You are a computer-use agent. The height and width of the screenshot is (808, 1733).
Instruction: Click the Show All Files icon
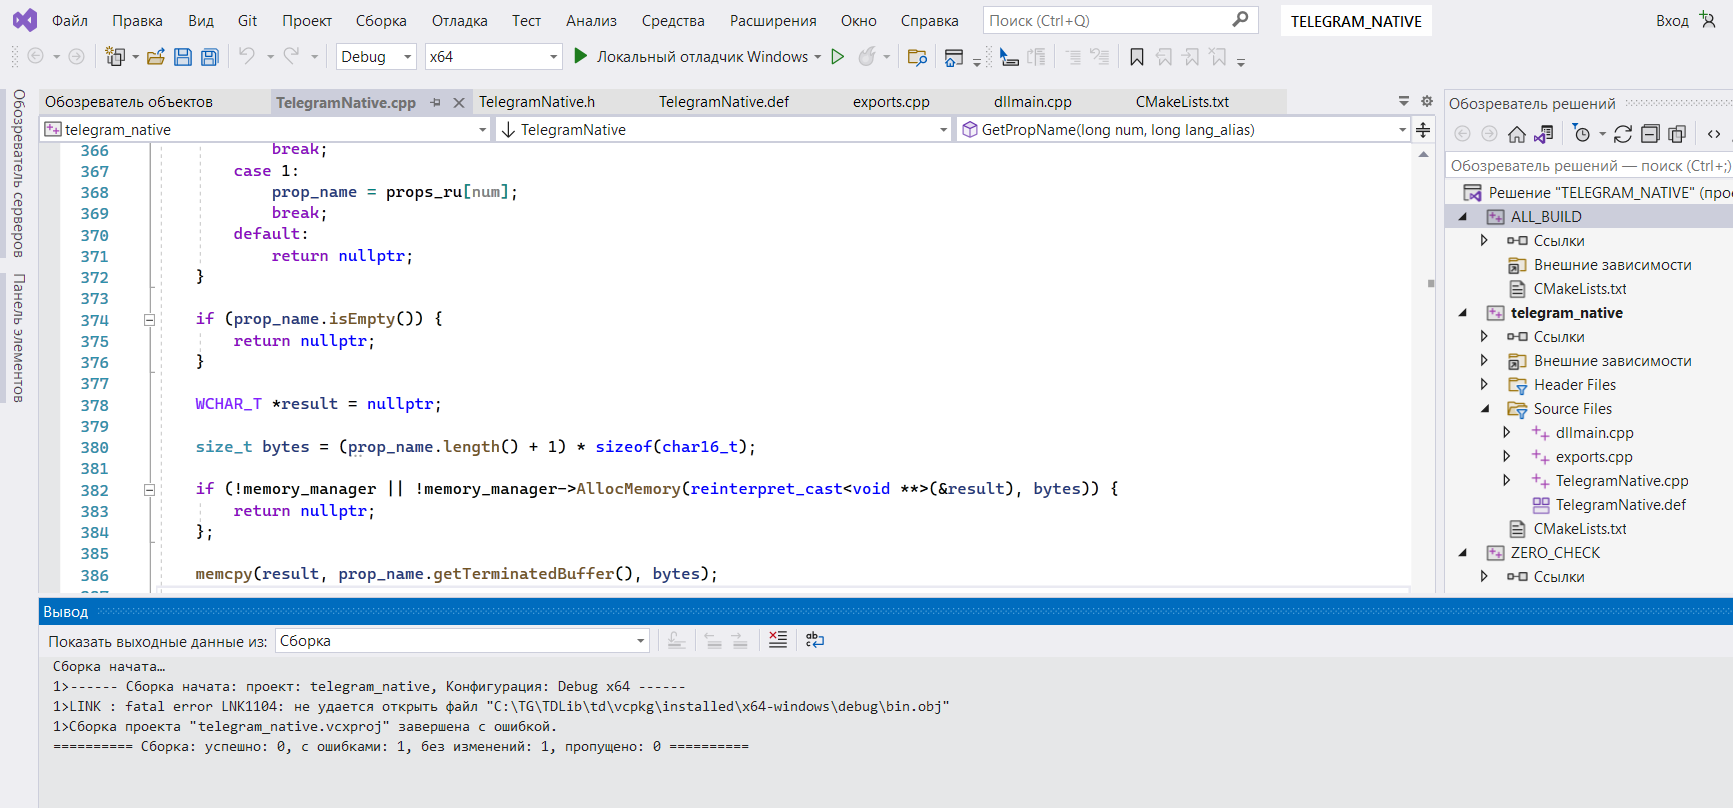1677,134
